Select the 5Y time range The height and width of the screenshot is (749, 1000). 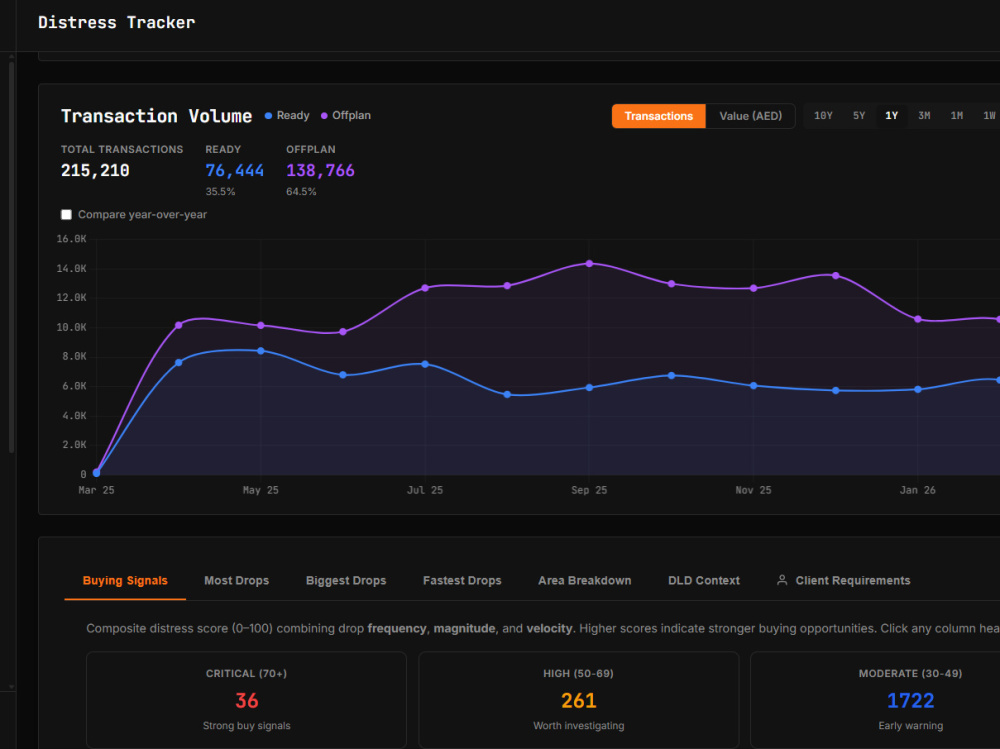point(858,116)
